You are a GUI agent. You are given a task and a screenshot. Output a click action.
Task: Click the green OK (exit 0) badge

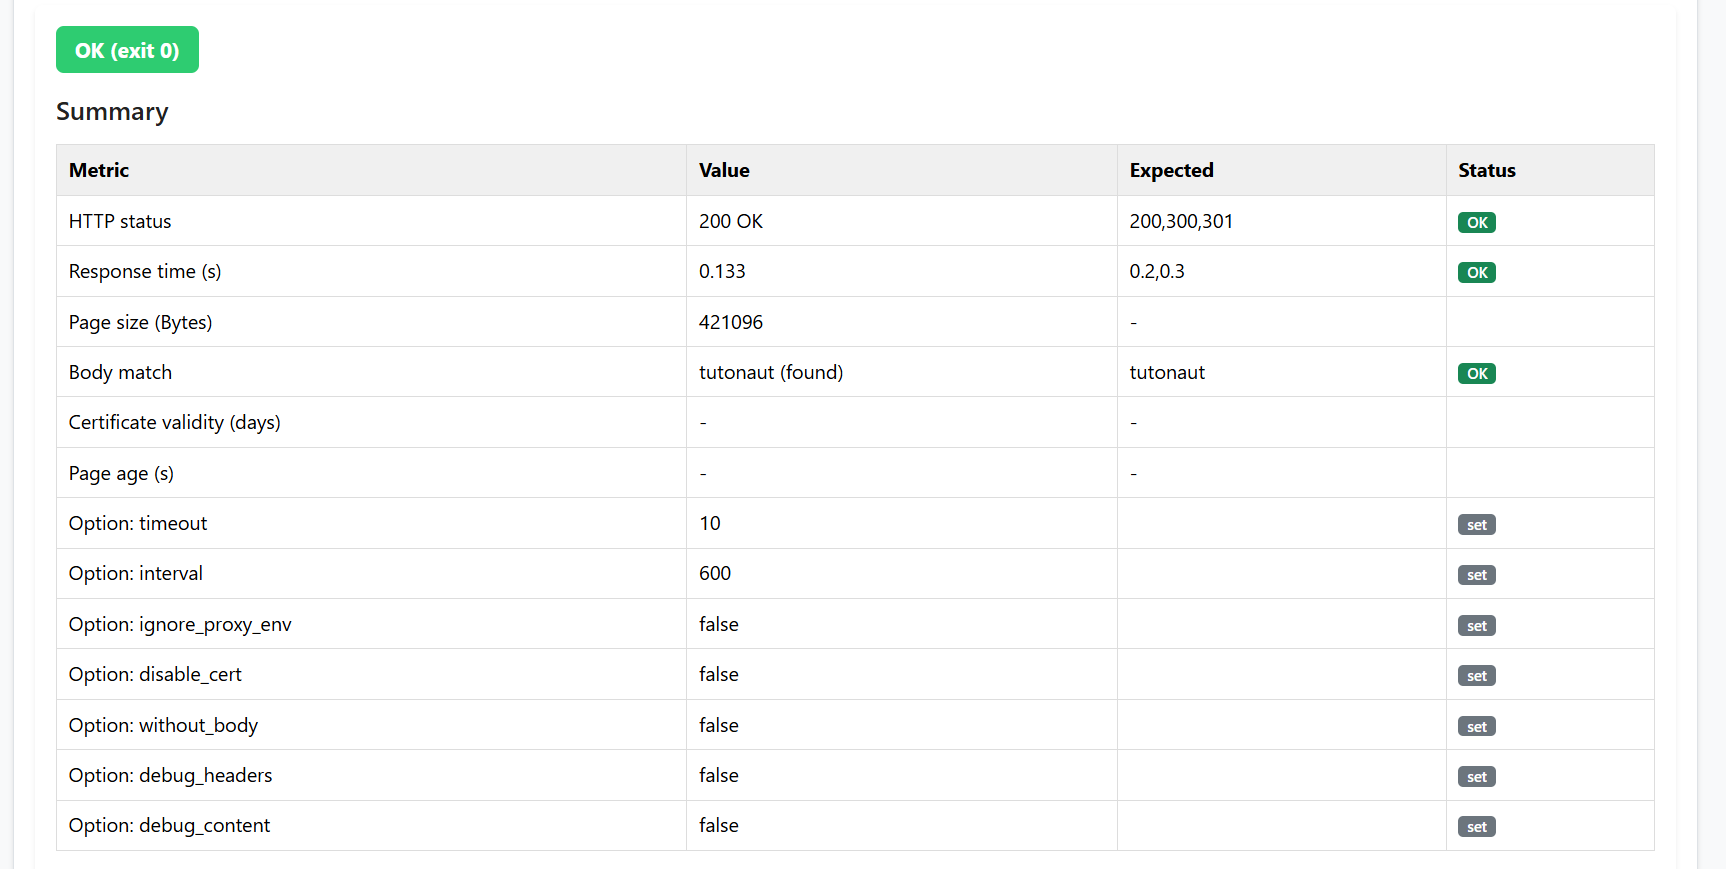click(x=127, y=50)
